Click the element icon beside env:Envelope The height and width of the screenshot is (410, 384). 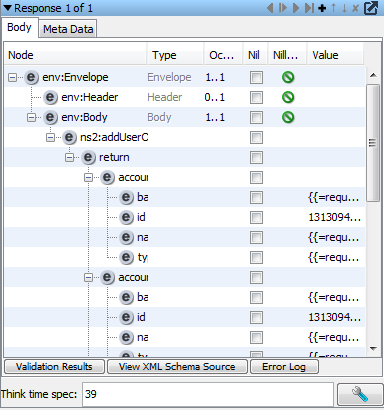point(31,77)
